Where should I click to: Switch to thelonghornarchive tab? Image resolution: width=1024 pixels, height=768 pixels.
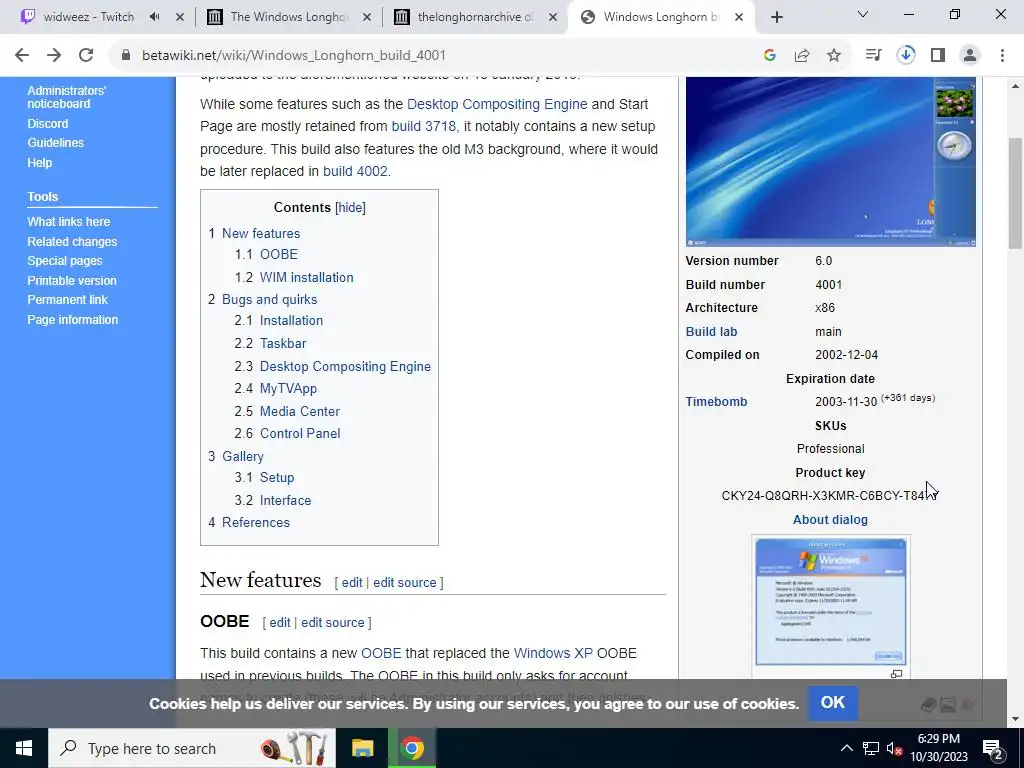[x=475, y=17]
